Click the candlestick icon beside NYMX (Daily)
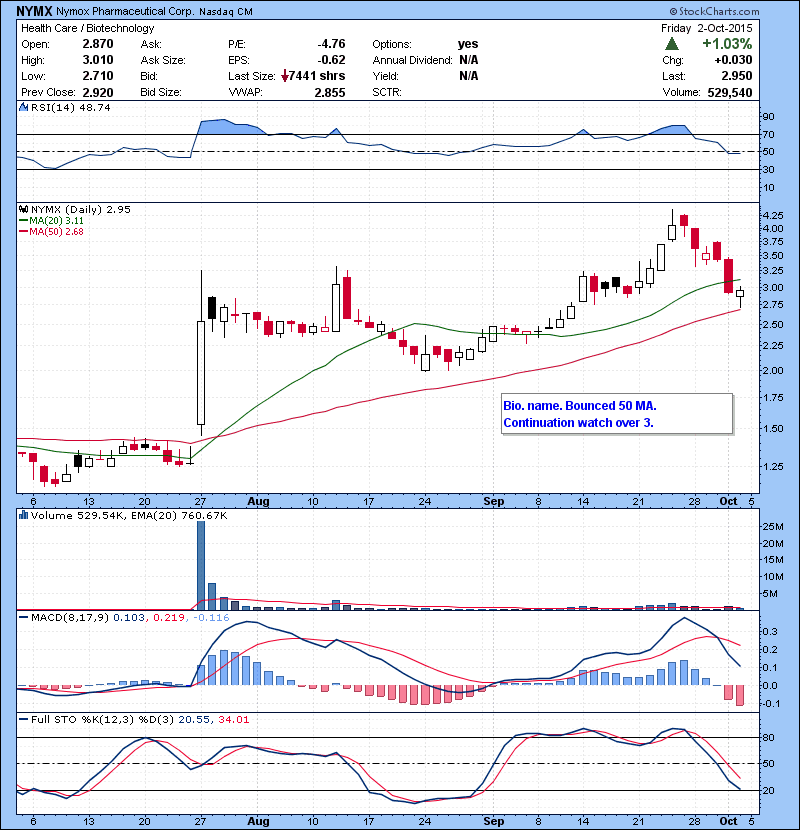The width and height of the screenshot is (800, 830). [x=23, y=209]
